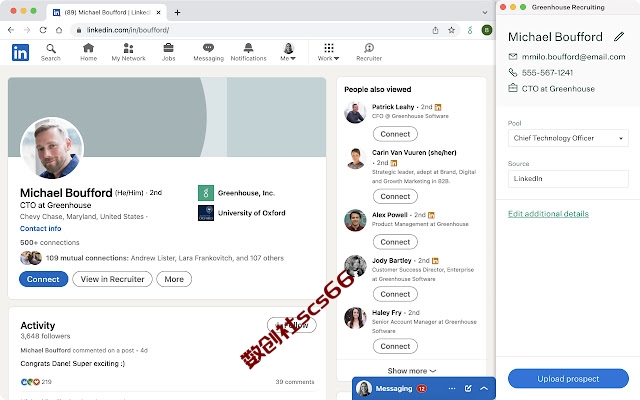This screenshot has width=640, height=400.
Task: Click the address bar URL
Action: point(128,30)
